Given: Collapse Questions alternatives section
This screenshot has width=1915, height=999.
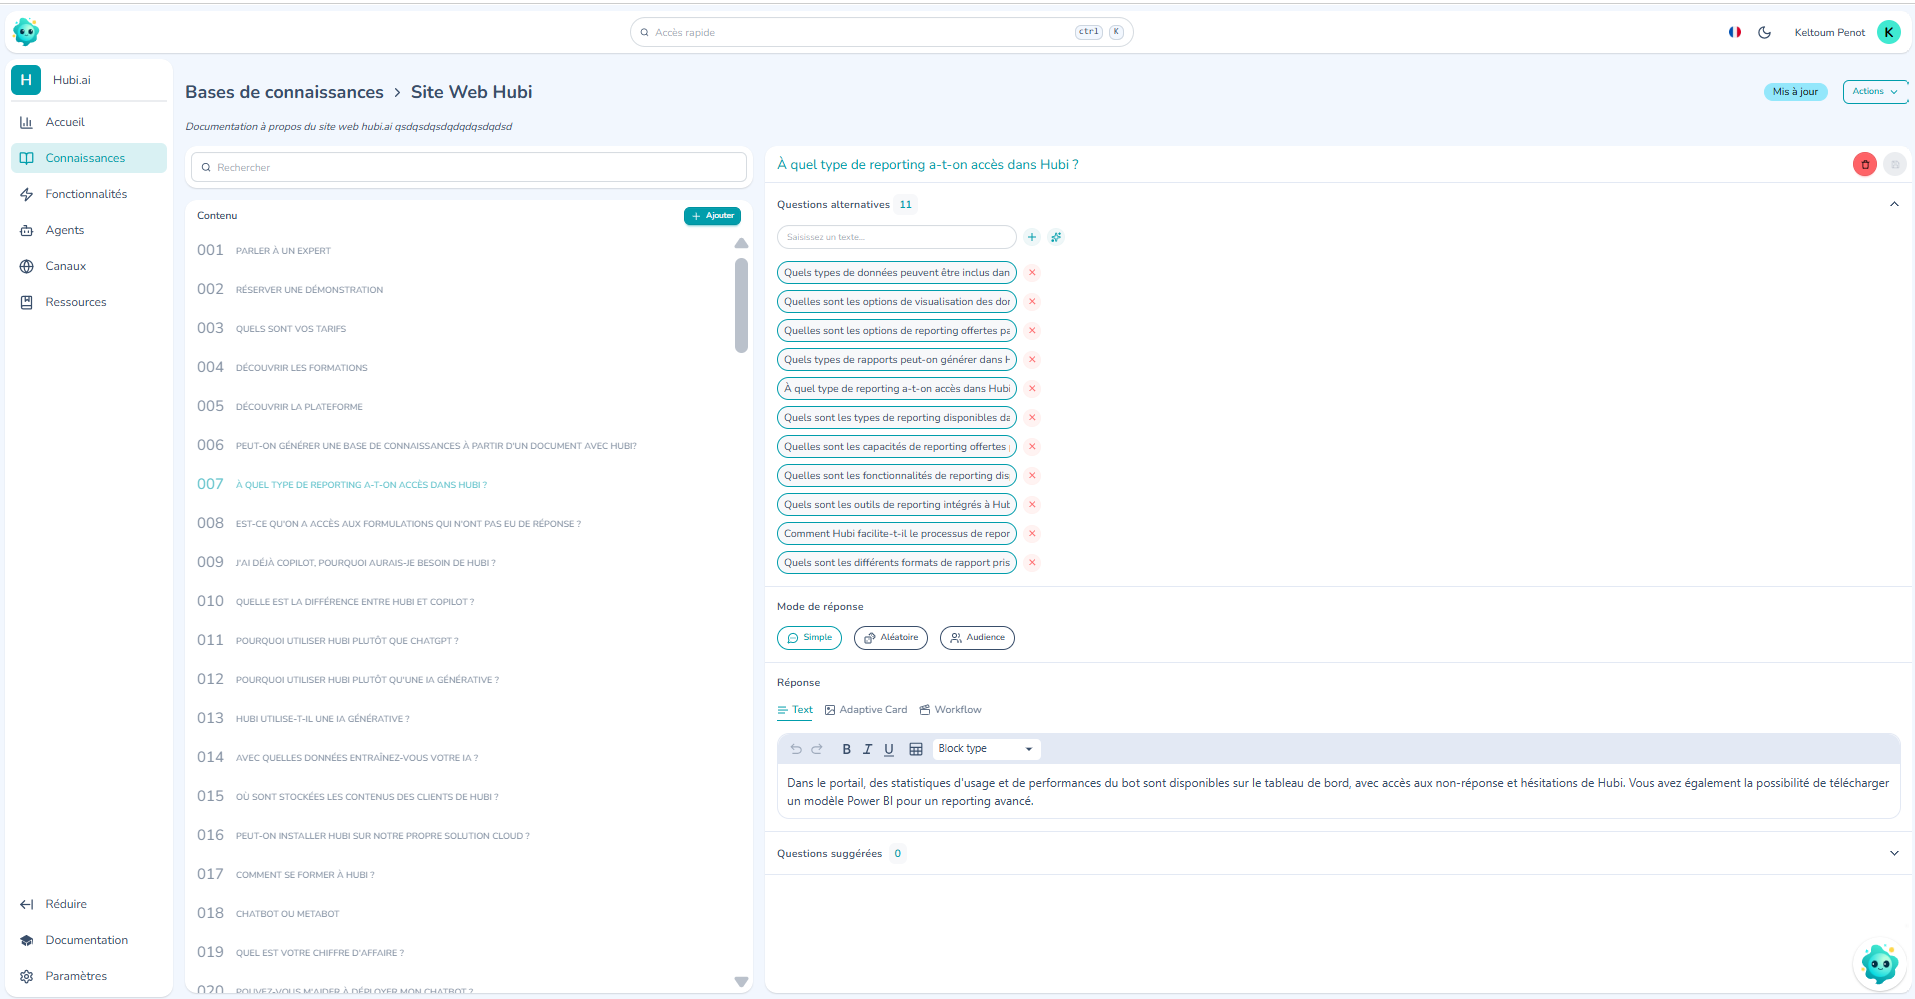Looking at the screenshot, I should coord(1894,204).
